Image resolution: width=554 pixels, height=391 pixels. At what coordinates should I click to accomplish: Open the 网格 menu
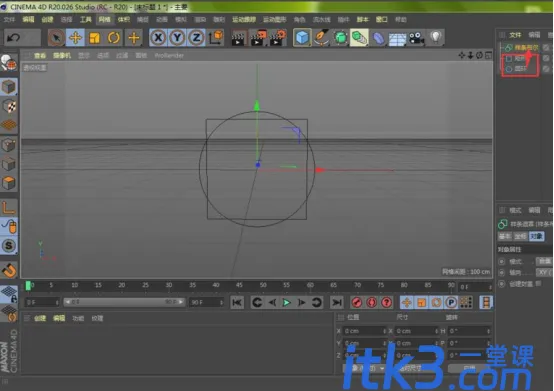[x=105, y=19]
